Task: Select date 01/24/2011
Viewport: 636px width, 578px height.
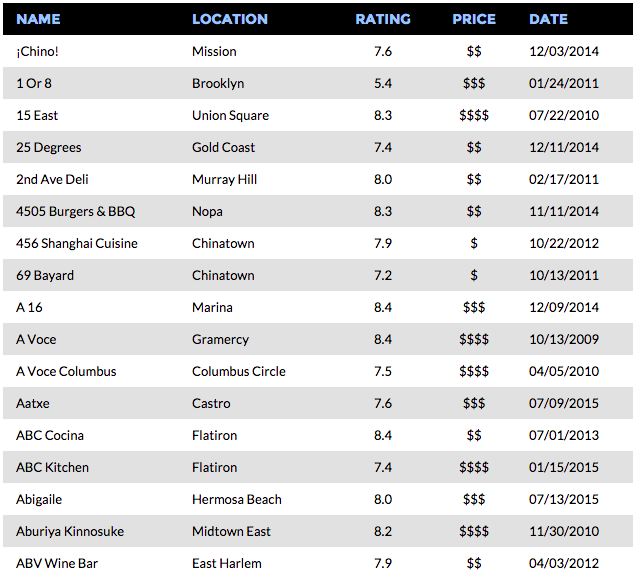Action: point(564,84)
